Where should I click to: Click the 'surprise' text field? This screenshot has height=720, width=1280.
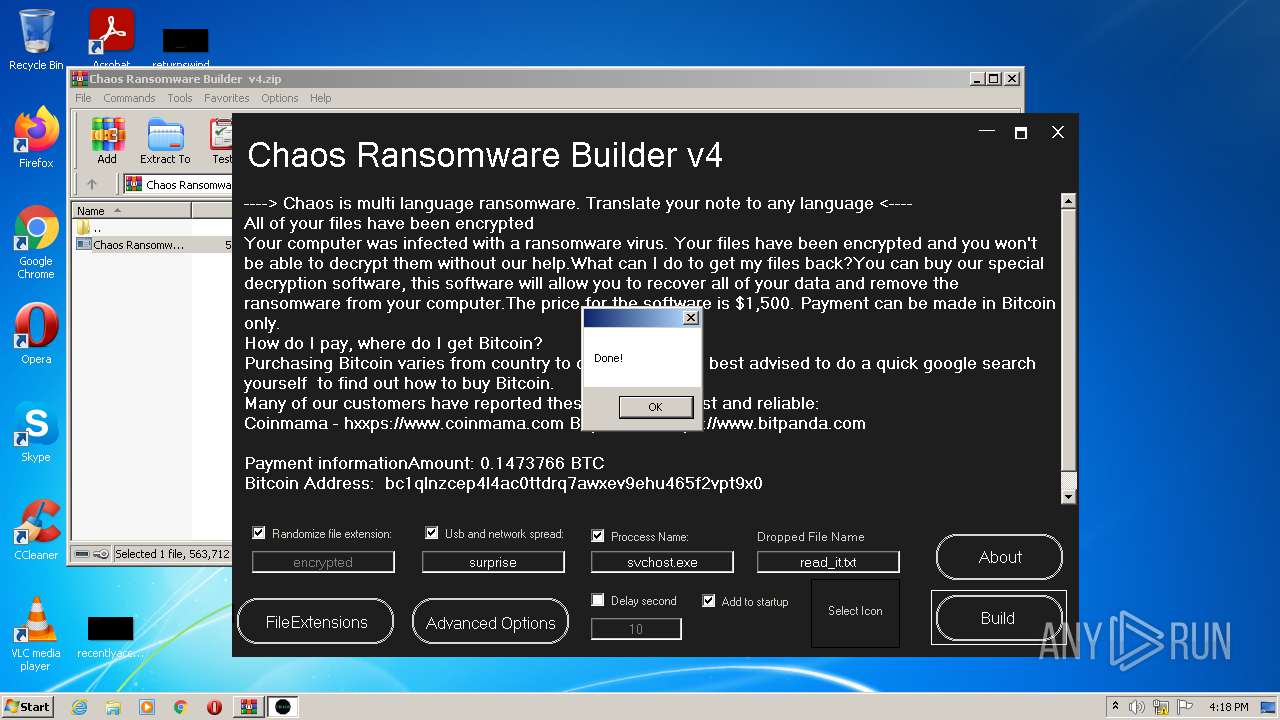(x=493, y=562)
